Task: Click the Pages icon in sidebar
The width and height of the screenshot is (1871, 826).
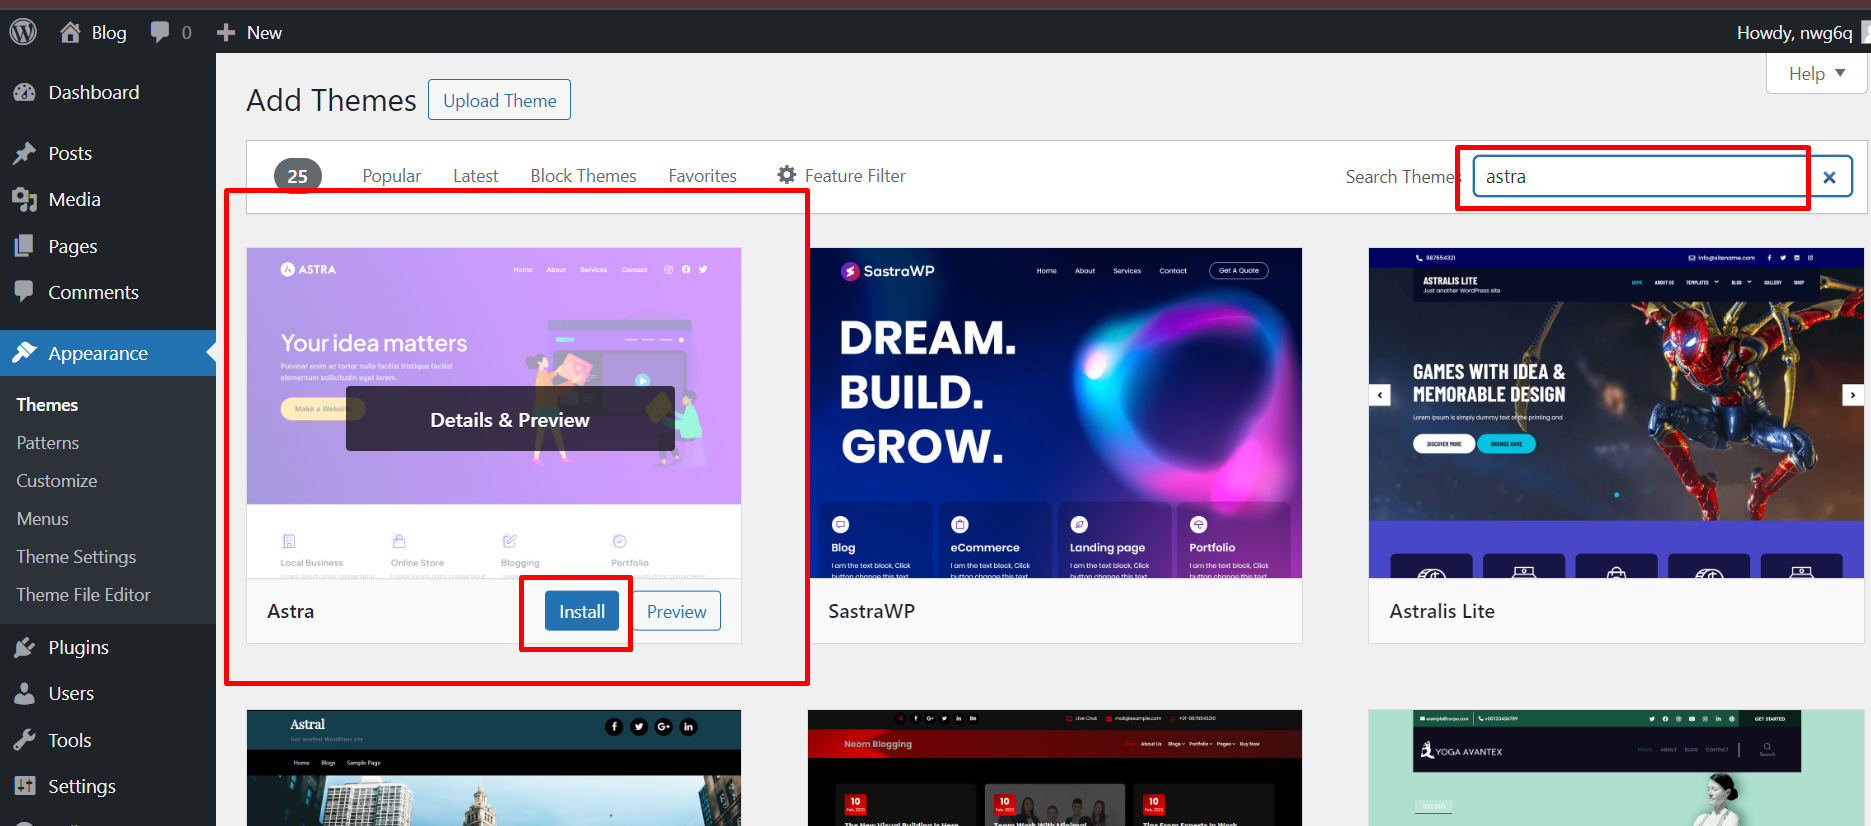Action: pos(25,246)
